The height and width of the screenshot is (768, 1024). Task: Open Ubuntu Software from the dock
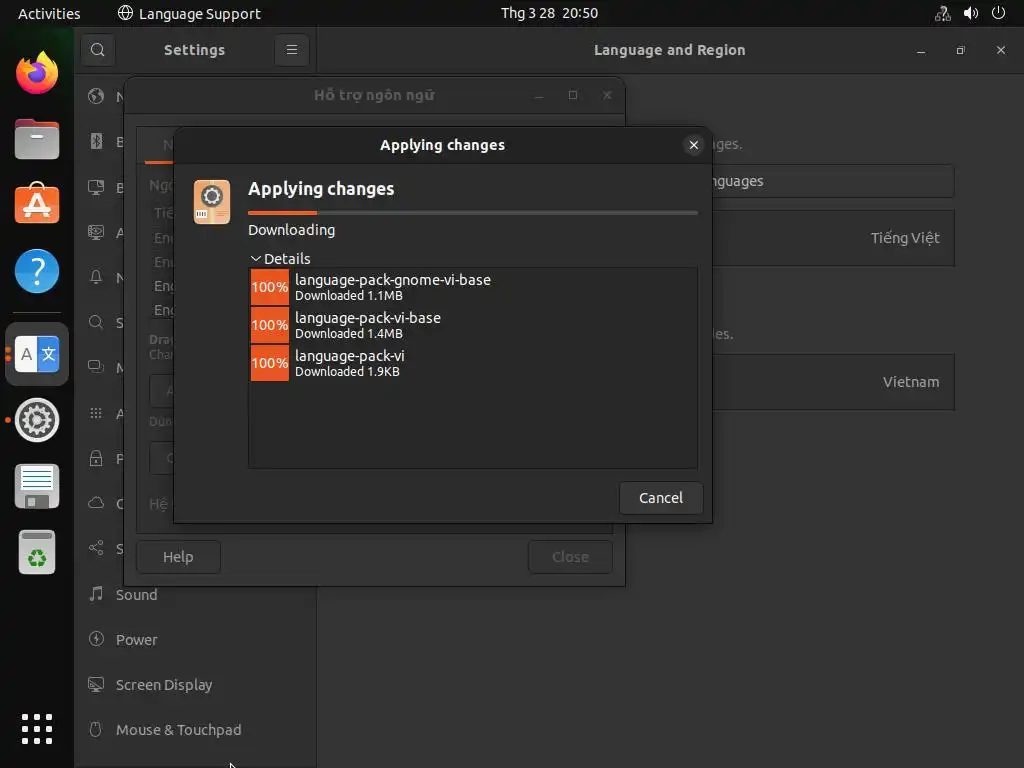pyautogui.click(x=37, y=205)
